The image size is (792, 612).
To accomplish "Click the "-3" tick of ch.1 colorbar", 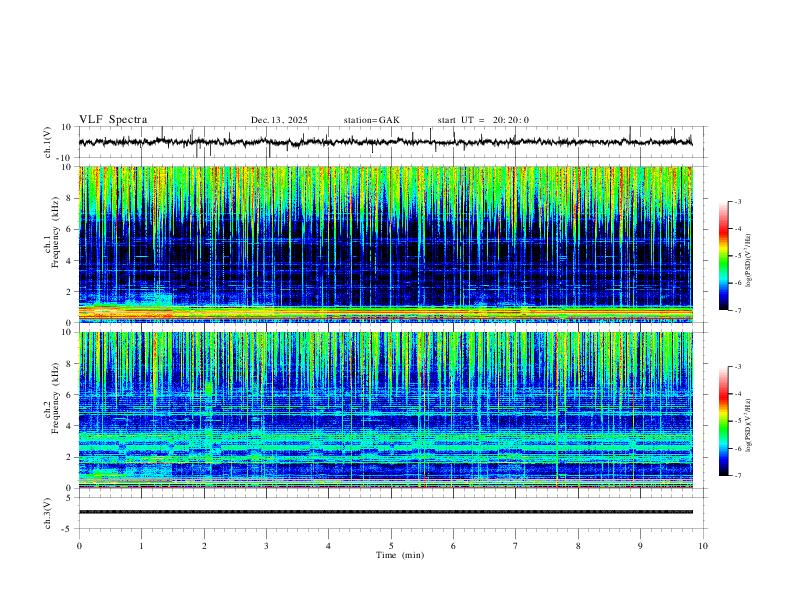I will pos(737,201).
